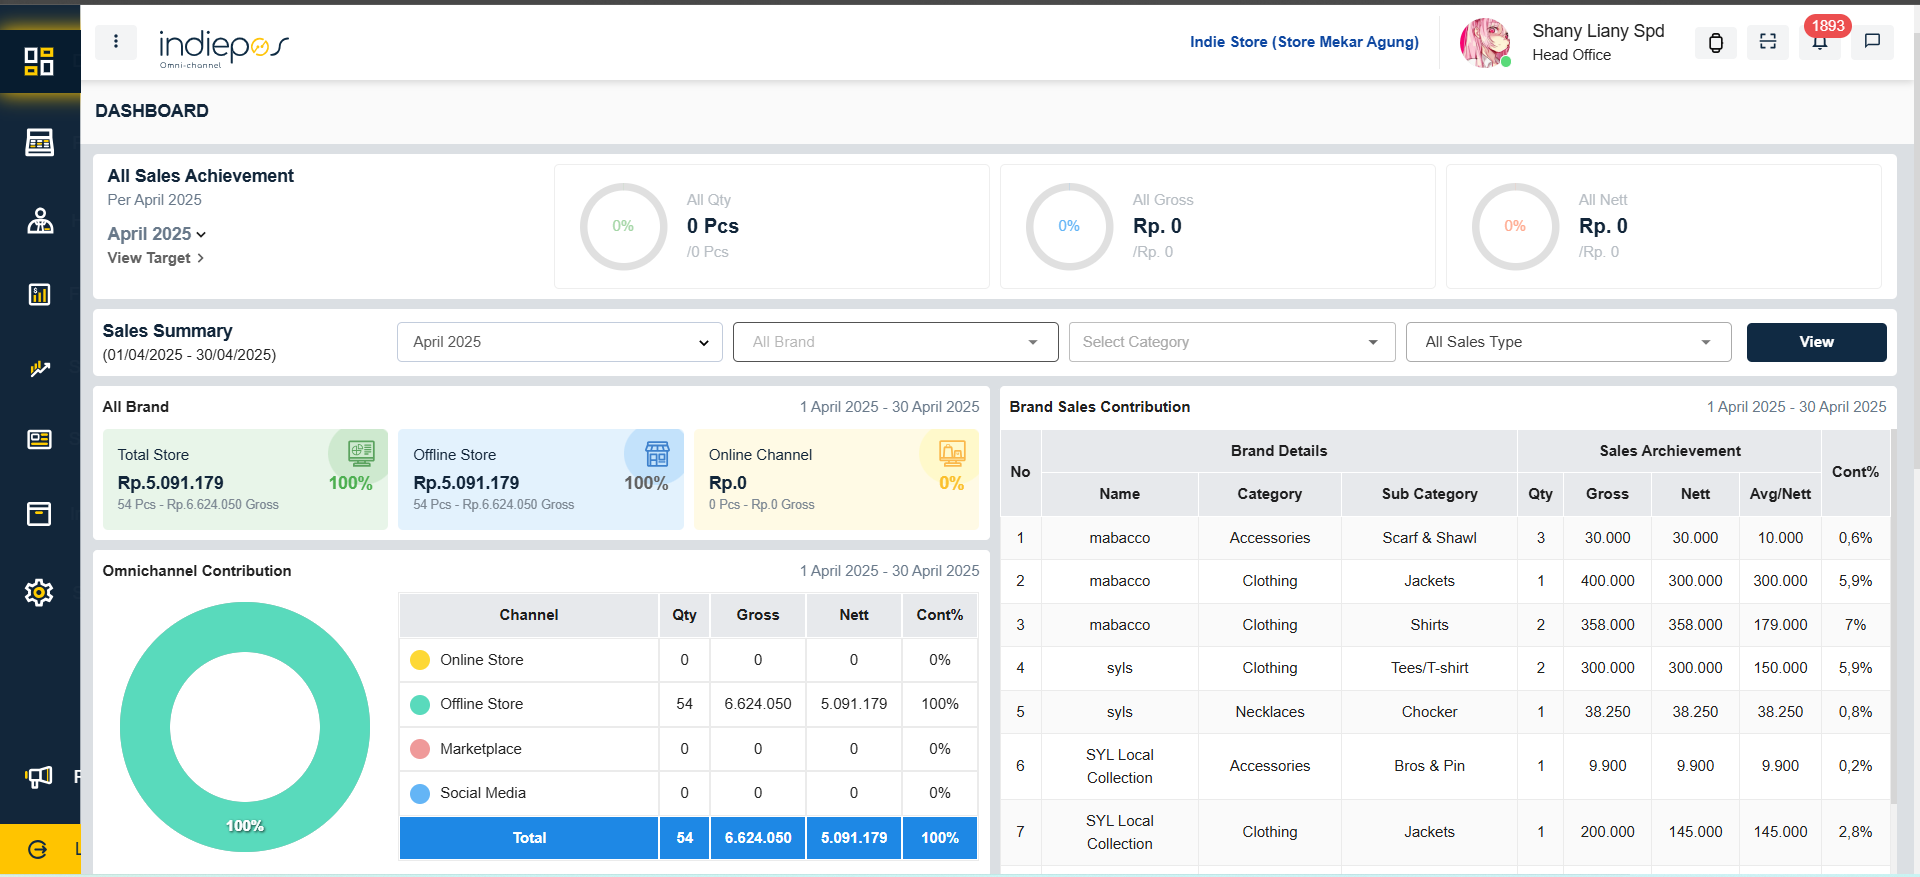Open the April 2025 Sales Summary dropdown

559,342
